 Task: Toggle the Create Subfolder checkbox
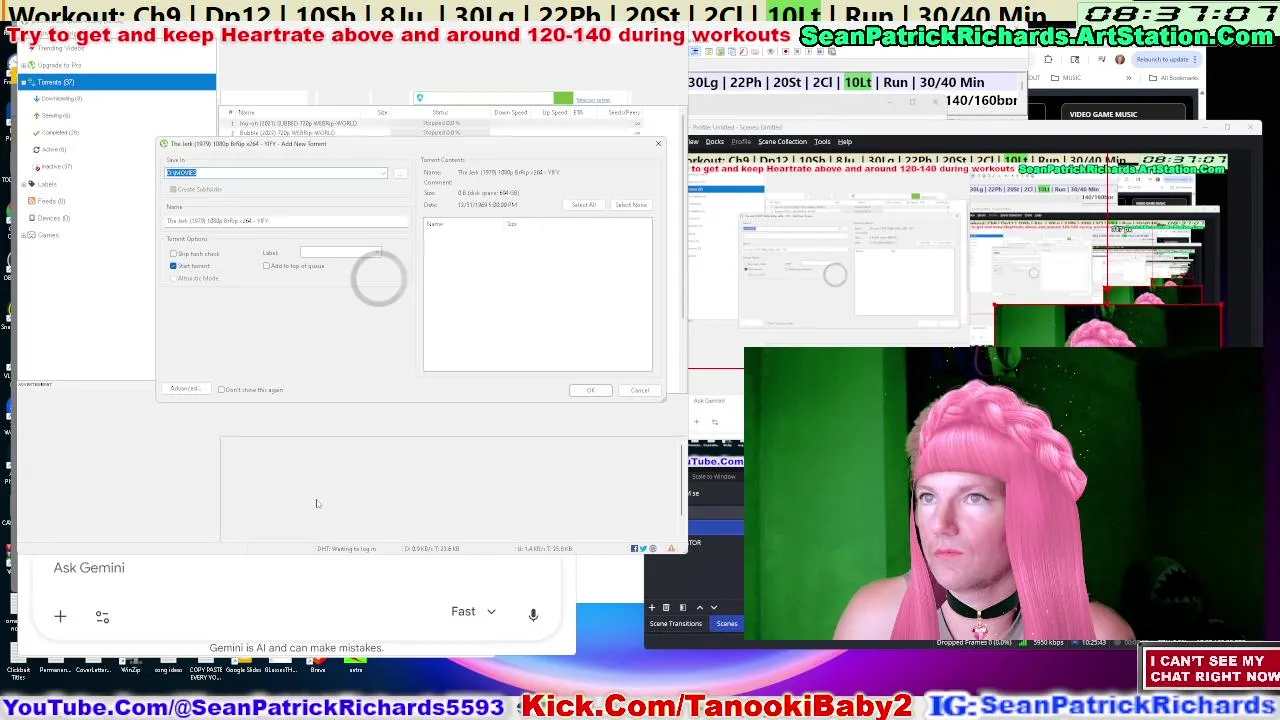[x=173, y=189]
